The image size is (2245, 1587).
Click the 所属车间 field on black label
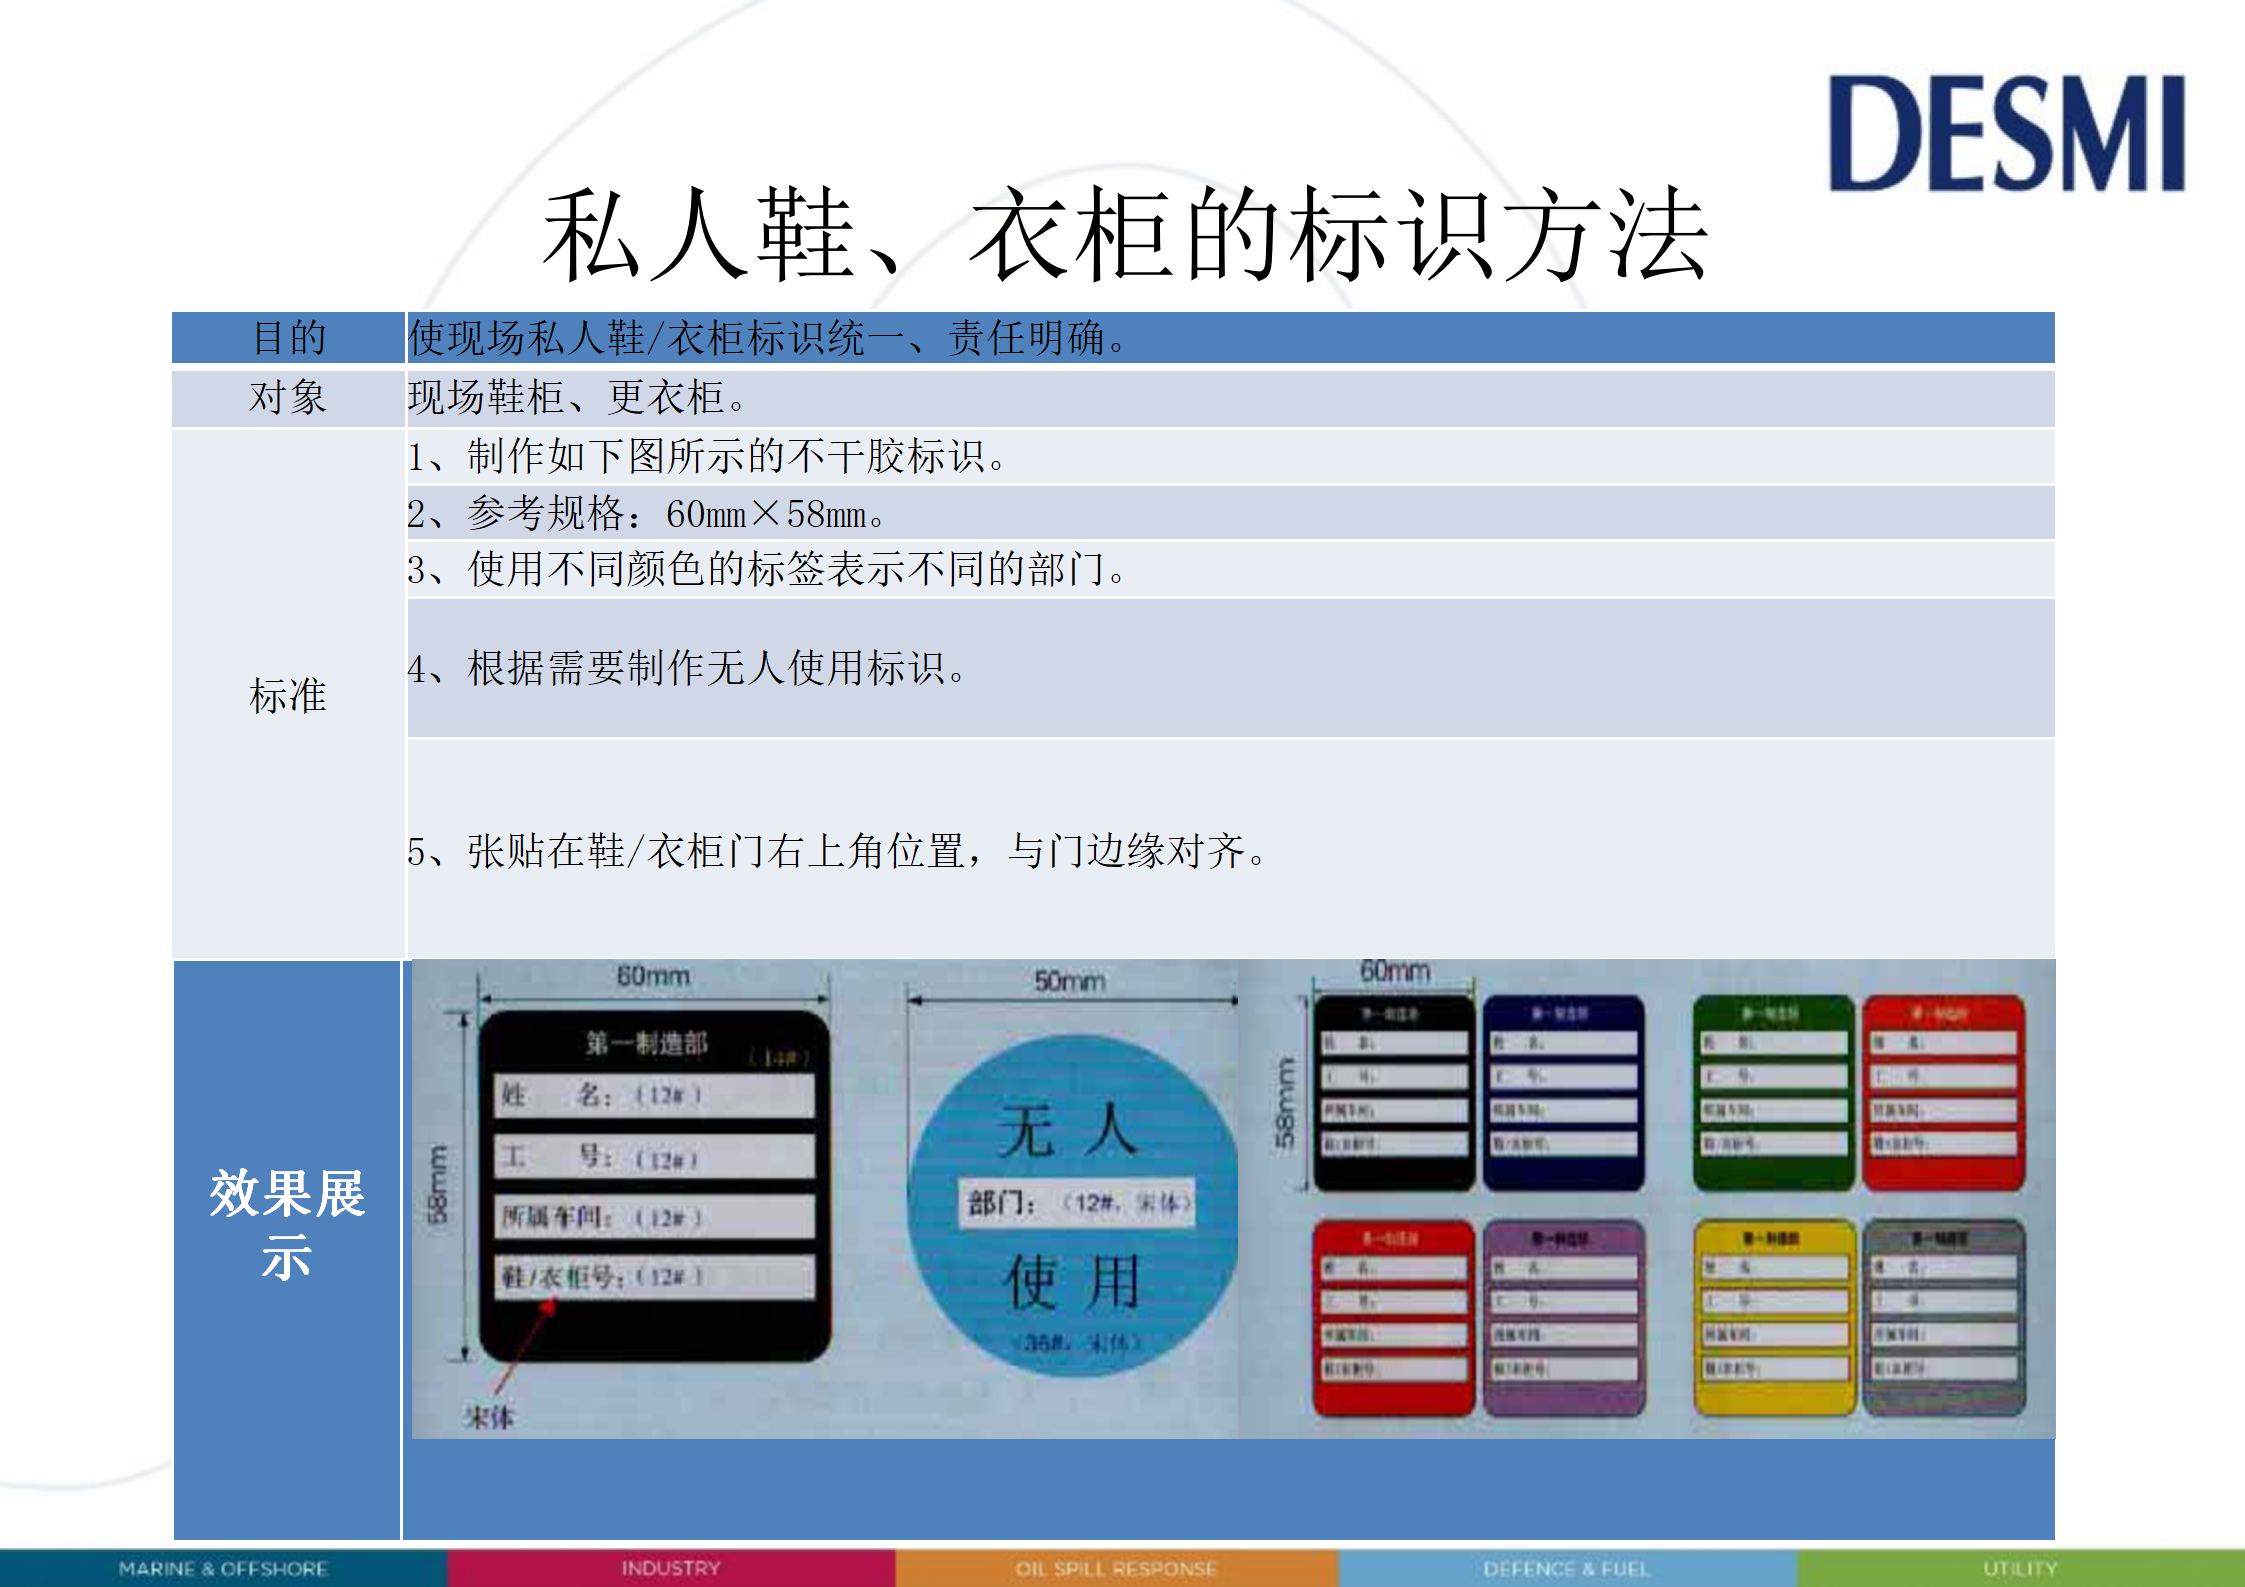click(x=654, y=1217)
